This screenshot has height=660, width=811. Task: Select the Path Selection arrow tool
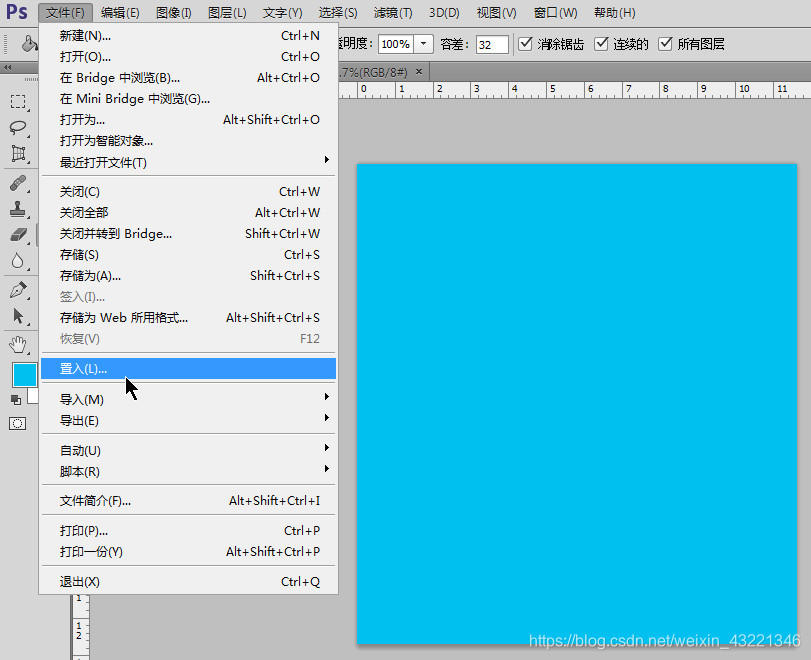(x=18, y=316)
